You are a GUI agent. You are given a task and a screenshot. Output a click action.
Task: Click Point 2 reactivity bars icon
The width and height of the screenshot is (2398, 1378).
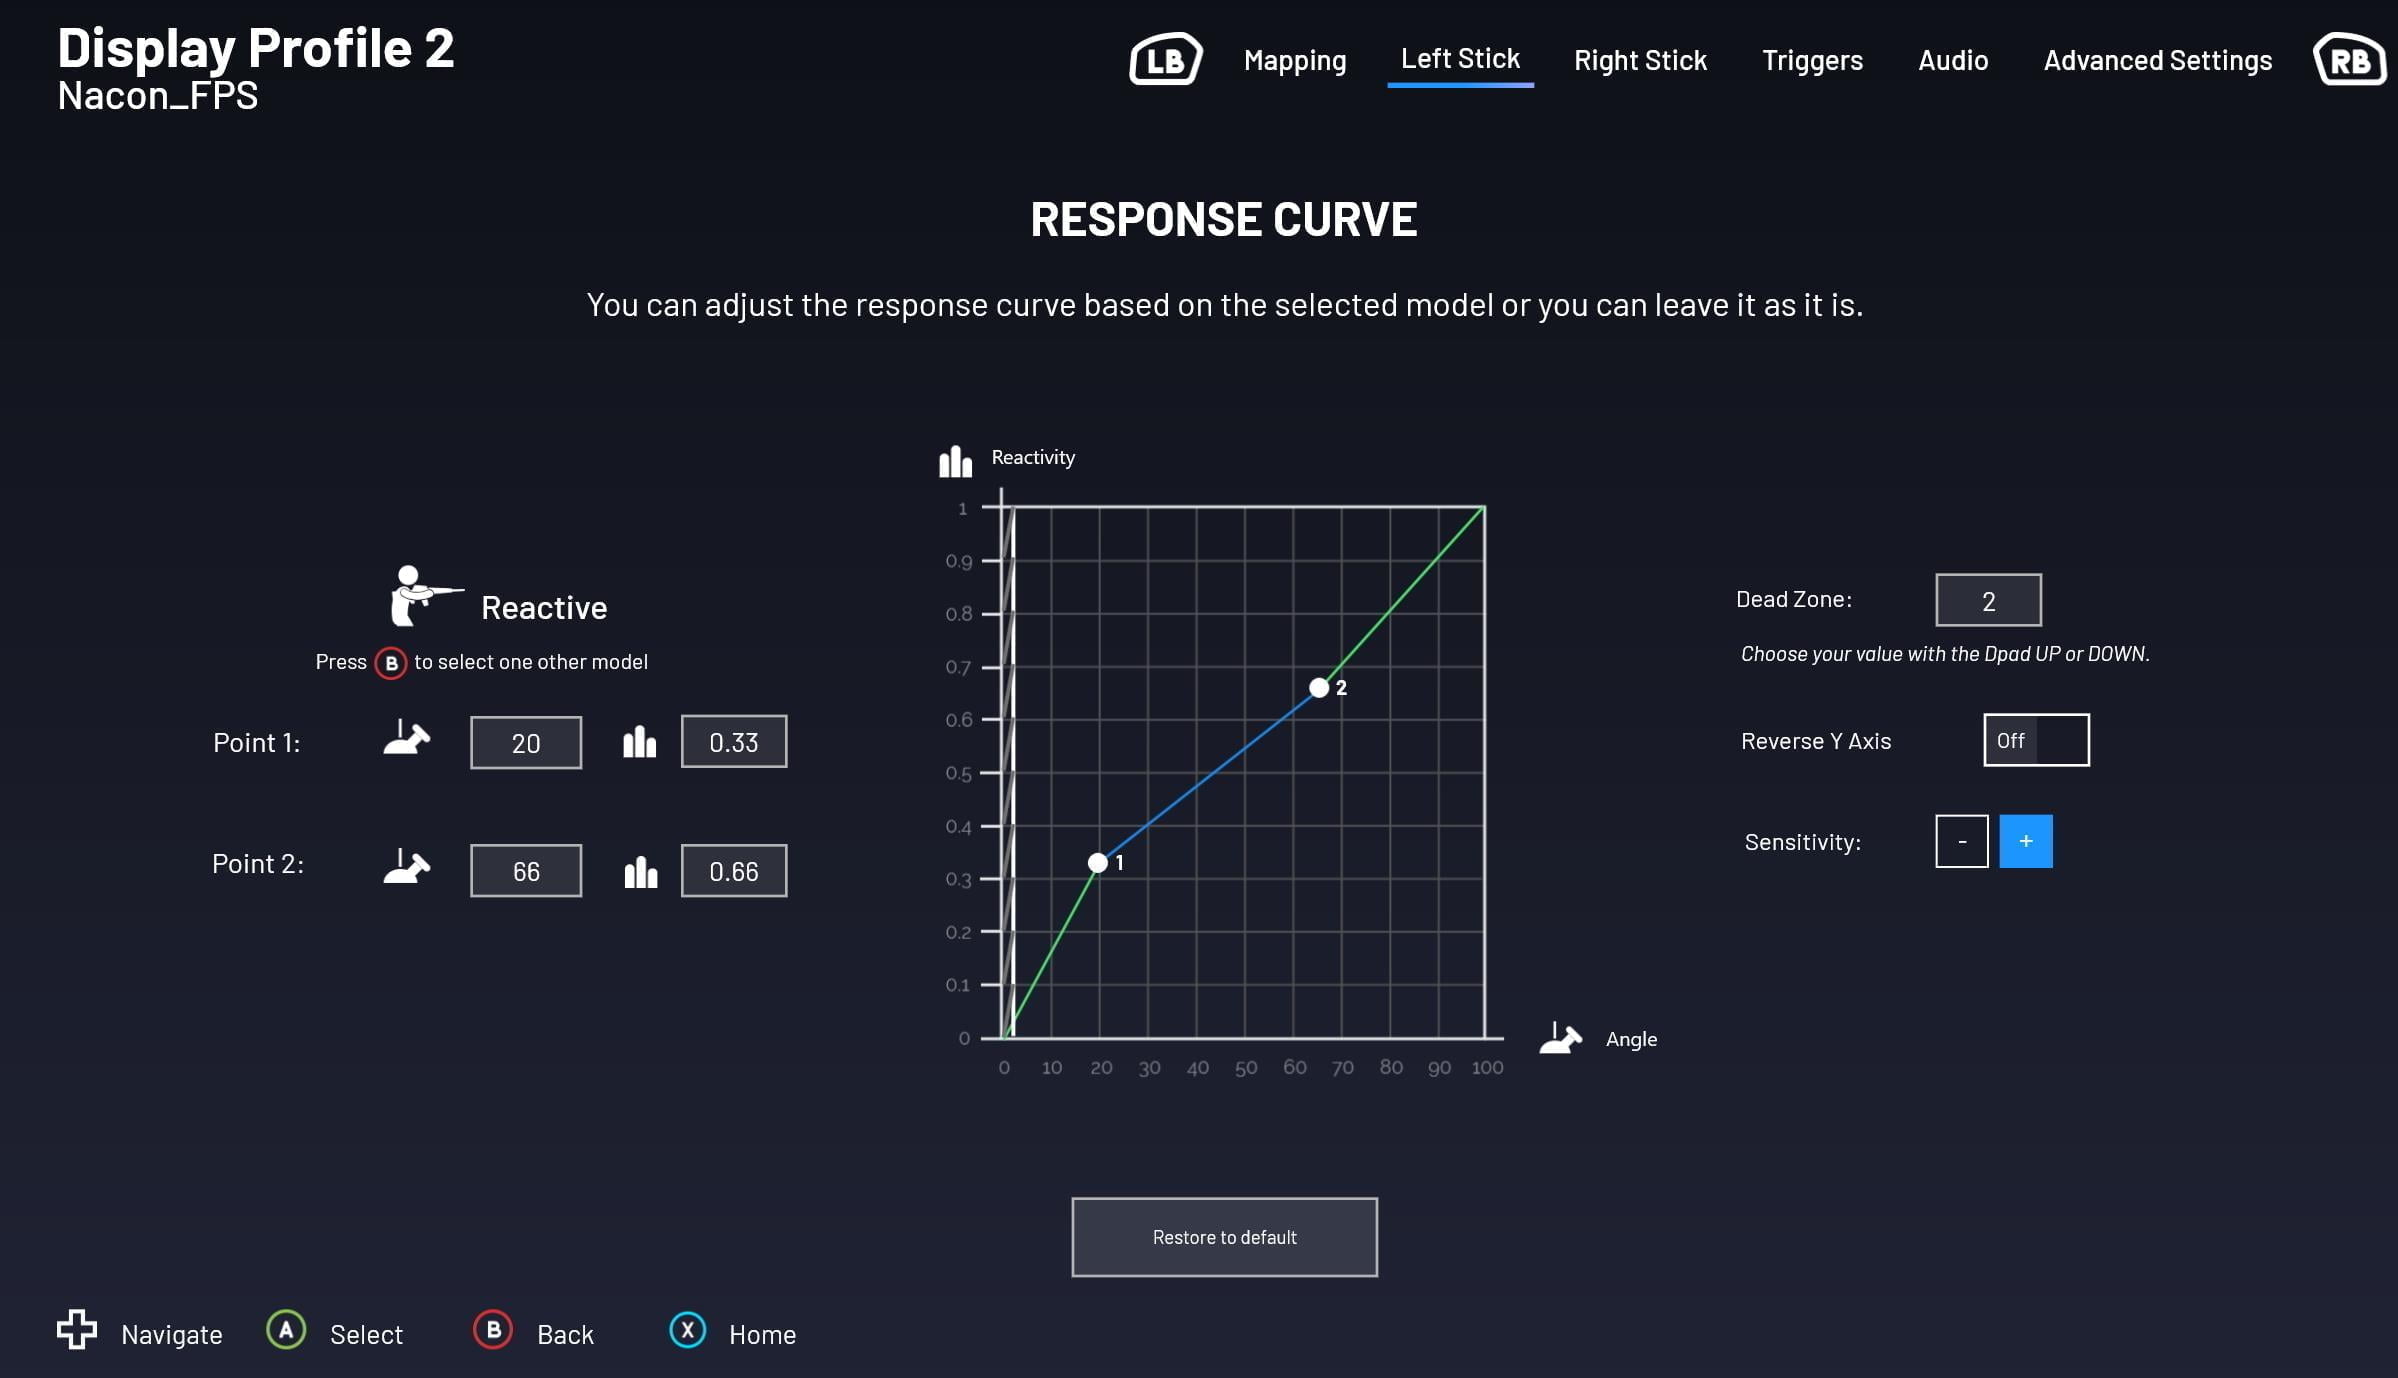(x=640, y=872)
